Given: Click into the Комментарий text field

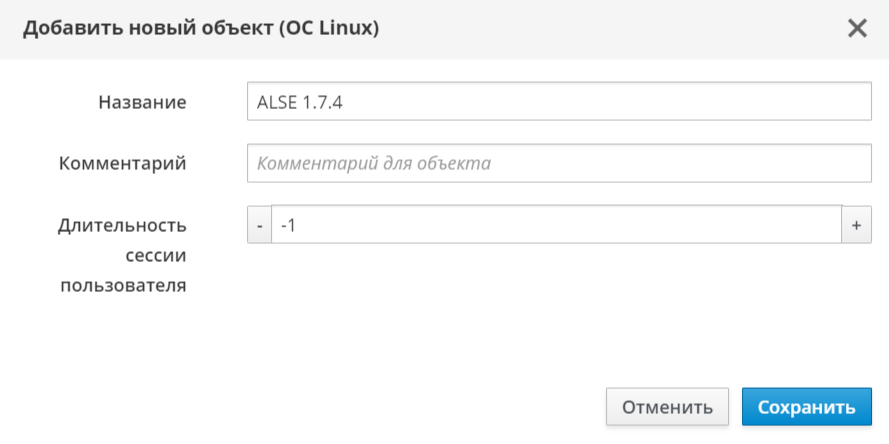Looking at the screenshot, I should pos(558,163).
